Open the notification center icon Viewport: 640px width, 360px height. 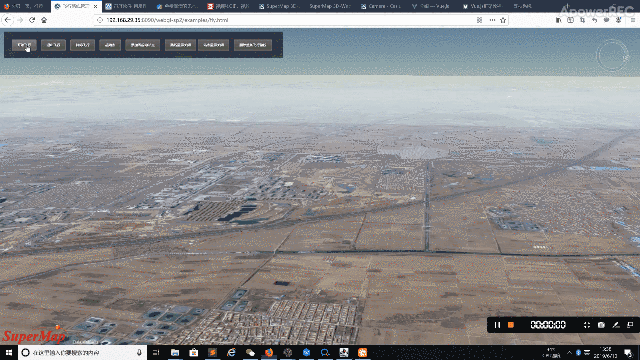click(629, 352)
